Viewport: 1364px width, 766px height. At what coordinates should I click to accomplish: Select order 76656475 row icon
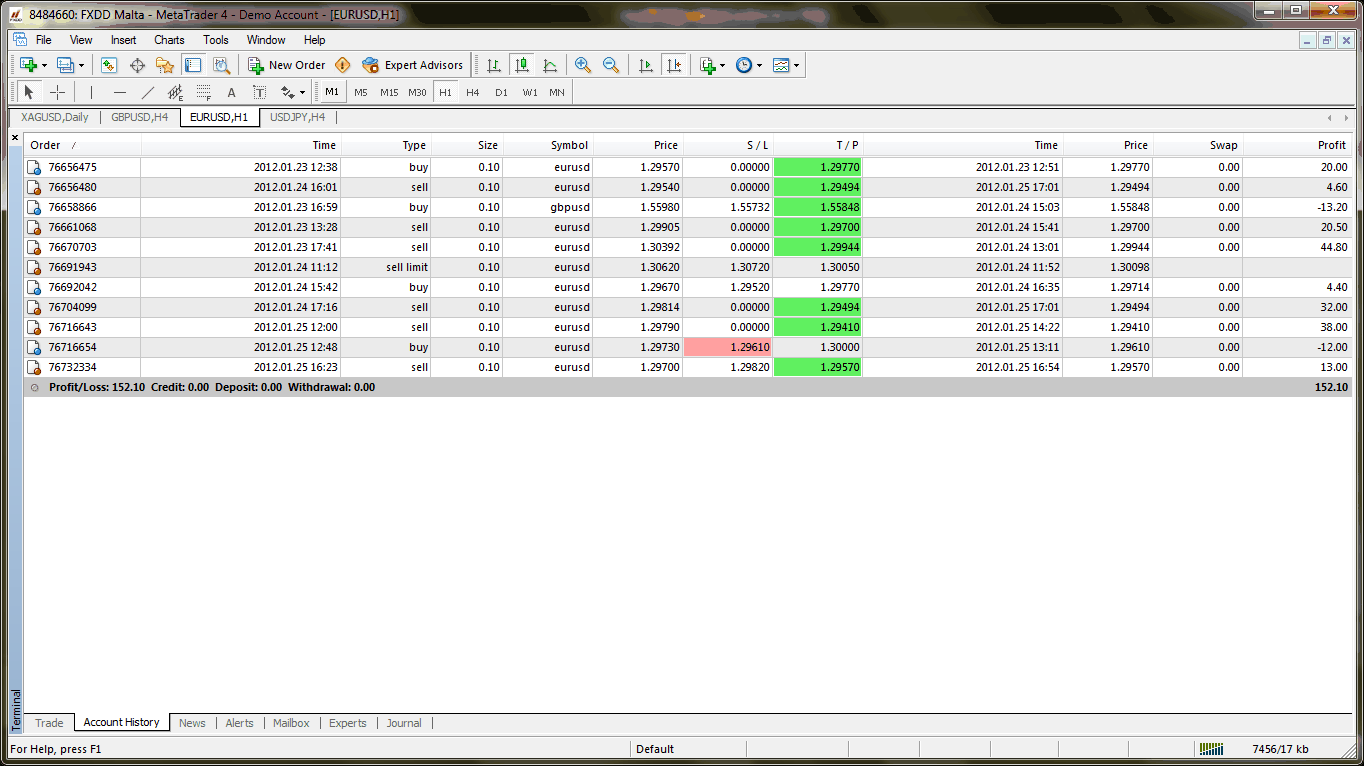point(34,168)
